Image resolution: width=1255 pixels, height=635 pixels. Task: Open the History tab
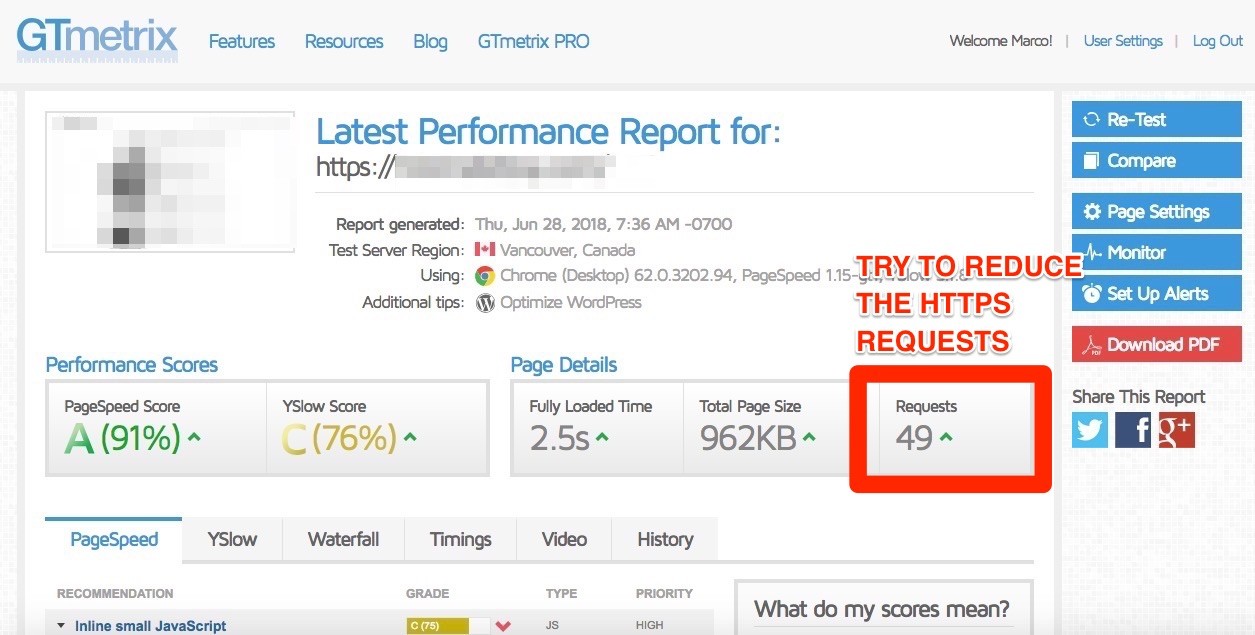point(665,539)
